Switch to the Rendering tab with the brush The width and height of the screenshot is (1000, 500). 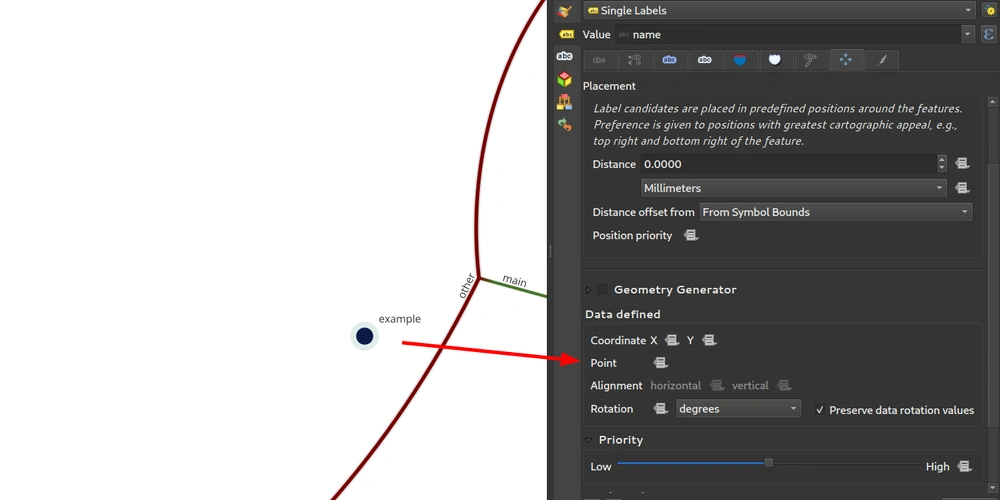(881, 60)
